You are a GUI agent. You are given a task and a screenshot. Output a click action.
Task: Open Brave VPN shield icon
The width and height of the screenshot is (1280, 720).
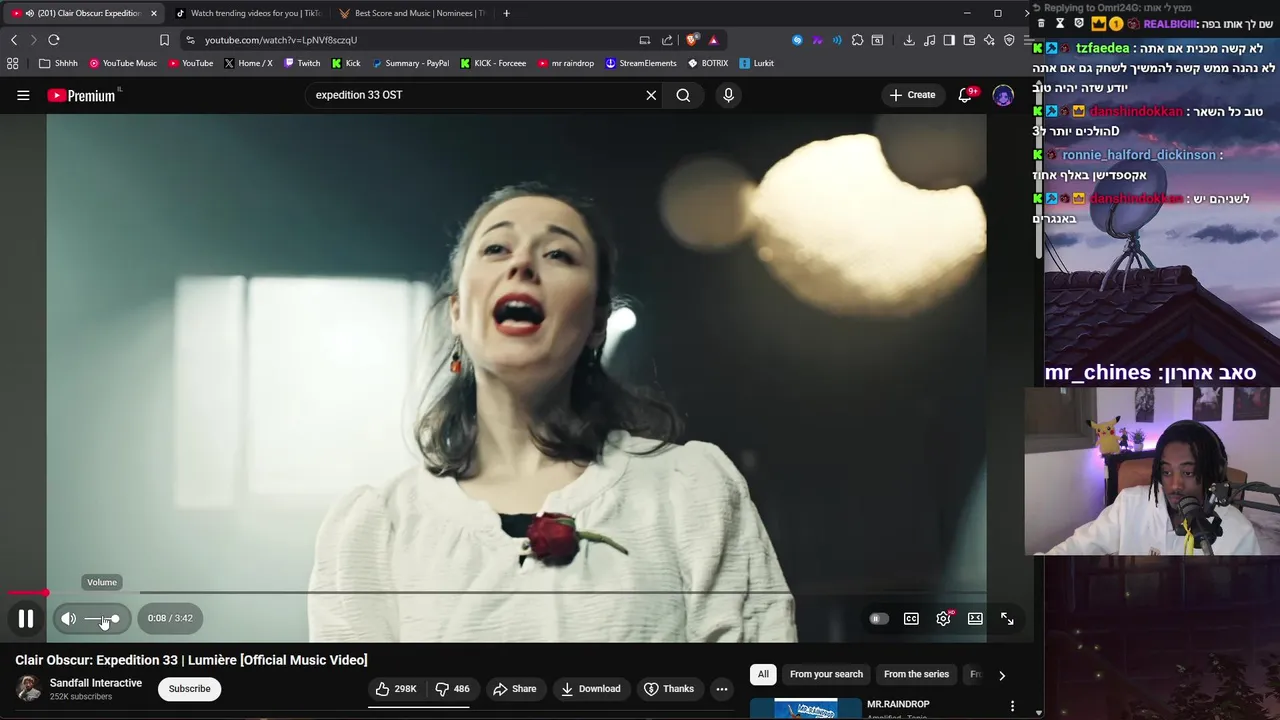1009,40
